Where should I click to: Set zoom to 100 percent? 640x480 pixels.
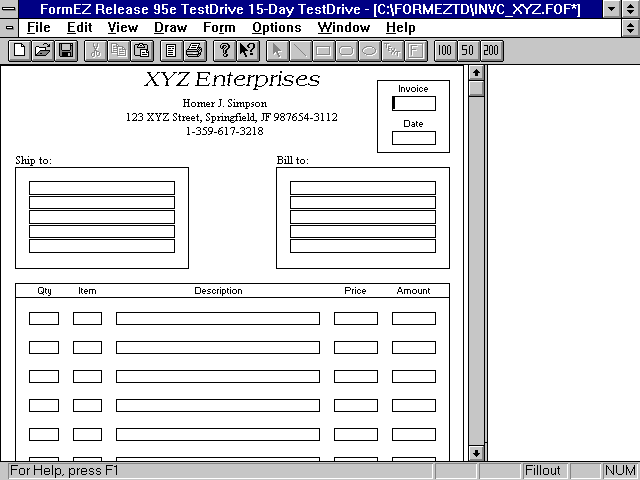tap(445, 50)
